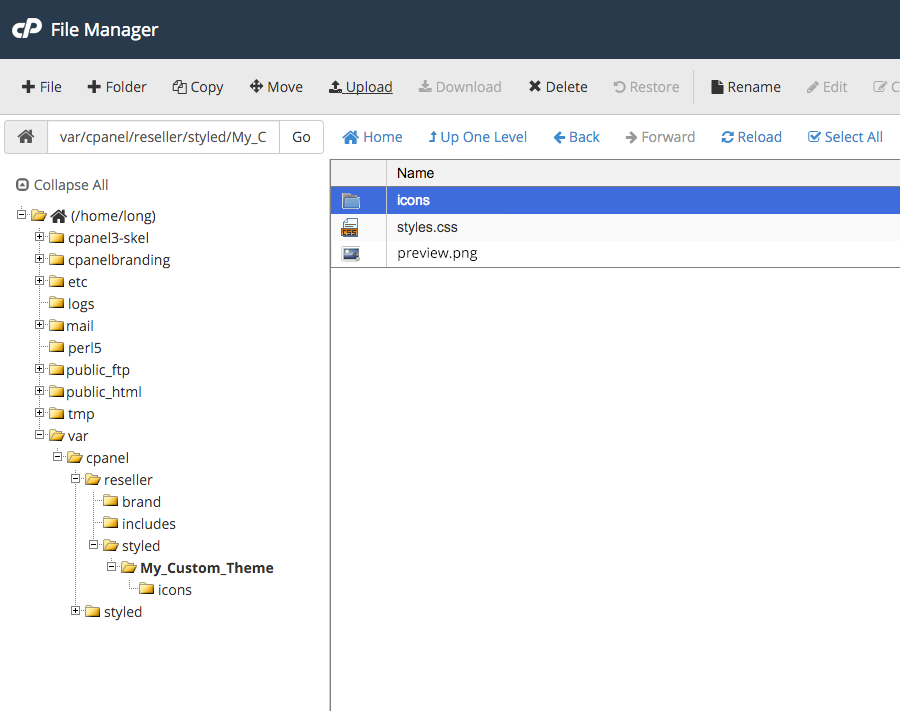Expand the mail folder node
The height and width of the screenshot is (711, 900).
tap(40, 325)
